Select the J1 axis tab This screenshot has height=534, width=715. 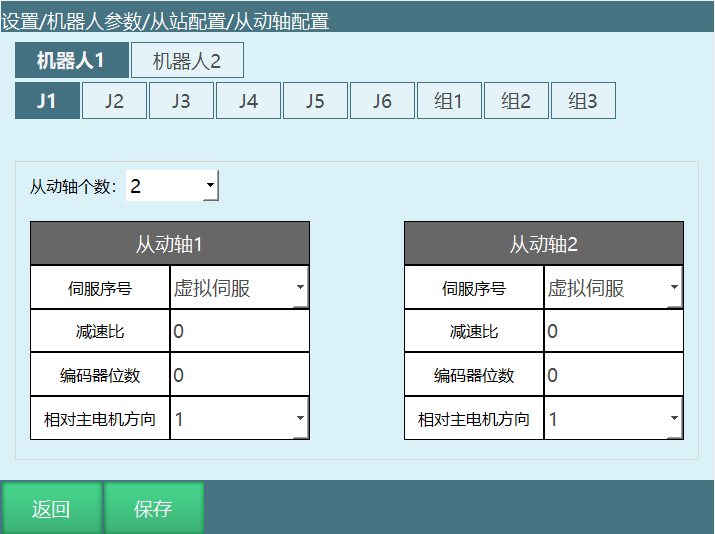pyautogui.click(x=46, y=101)
